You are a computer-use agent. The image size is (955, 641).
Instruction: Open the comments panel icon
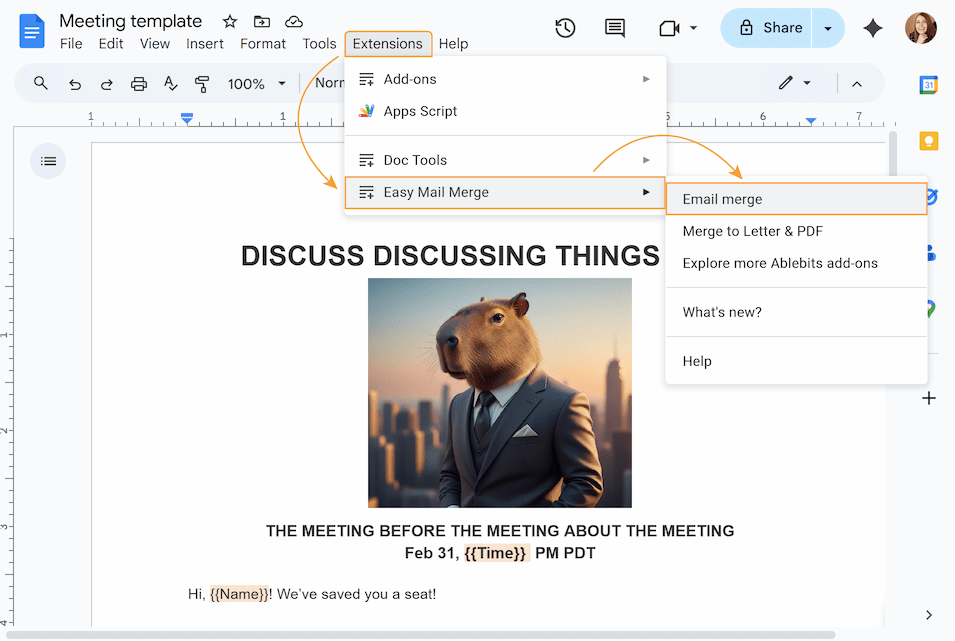tap(615, 28)
